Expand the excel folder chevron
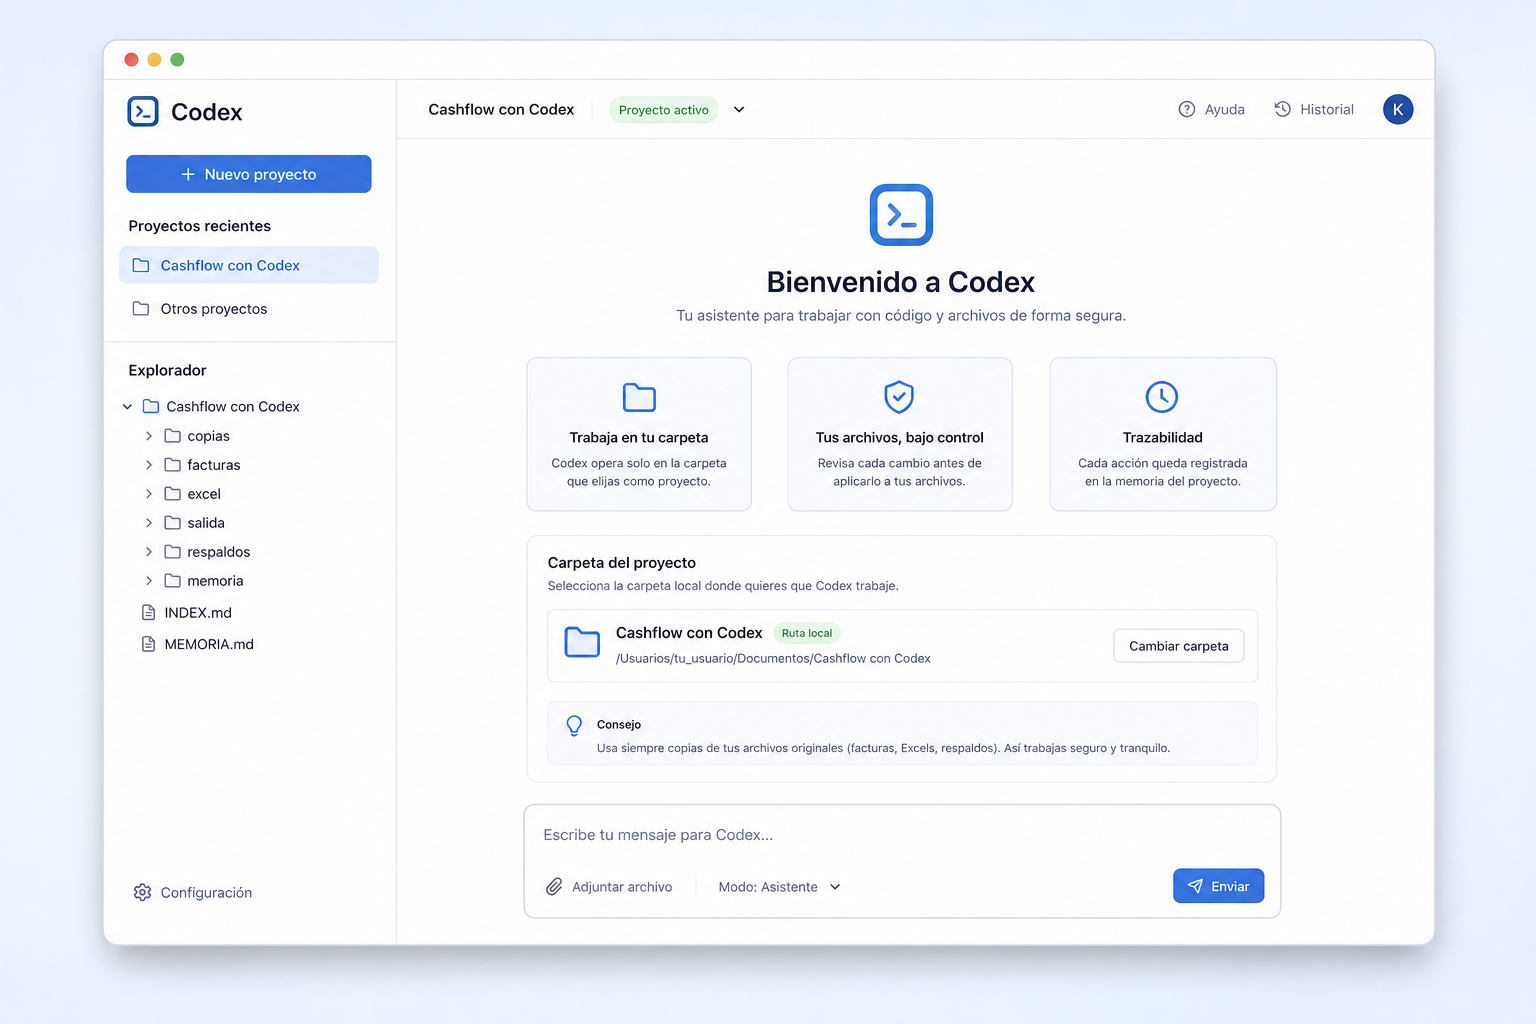The width and height of the screenshot is (1536, 1024). click(x=149, y=494)
